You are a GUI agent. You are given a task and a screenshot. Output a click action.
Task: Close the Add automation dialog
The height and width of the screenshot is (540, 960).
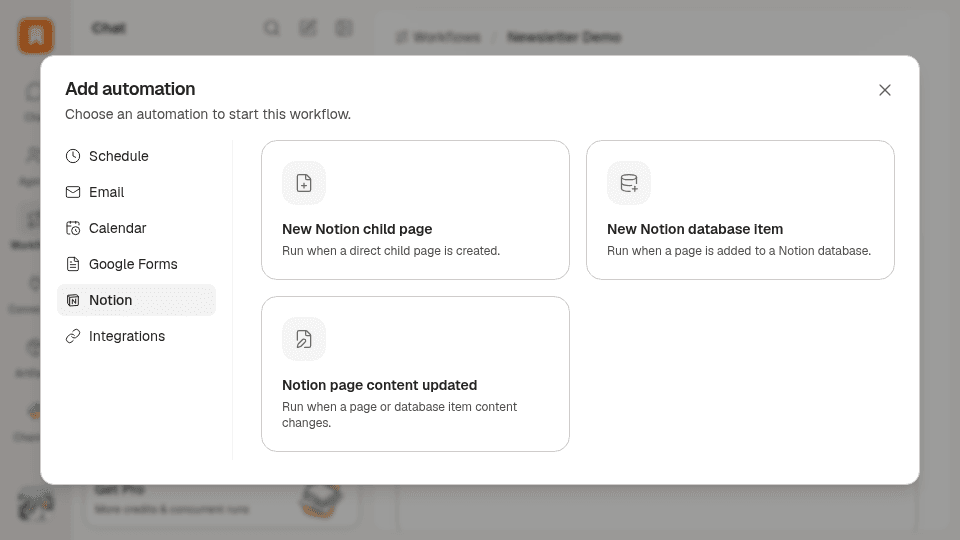pos(885,90)
